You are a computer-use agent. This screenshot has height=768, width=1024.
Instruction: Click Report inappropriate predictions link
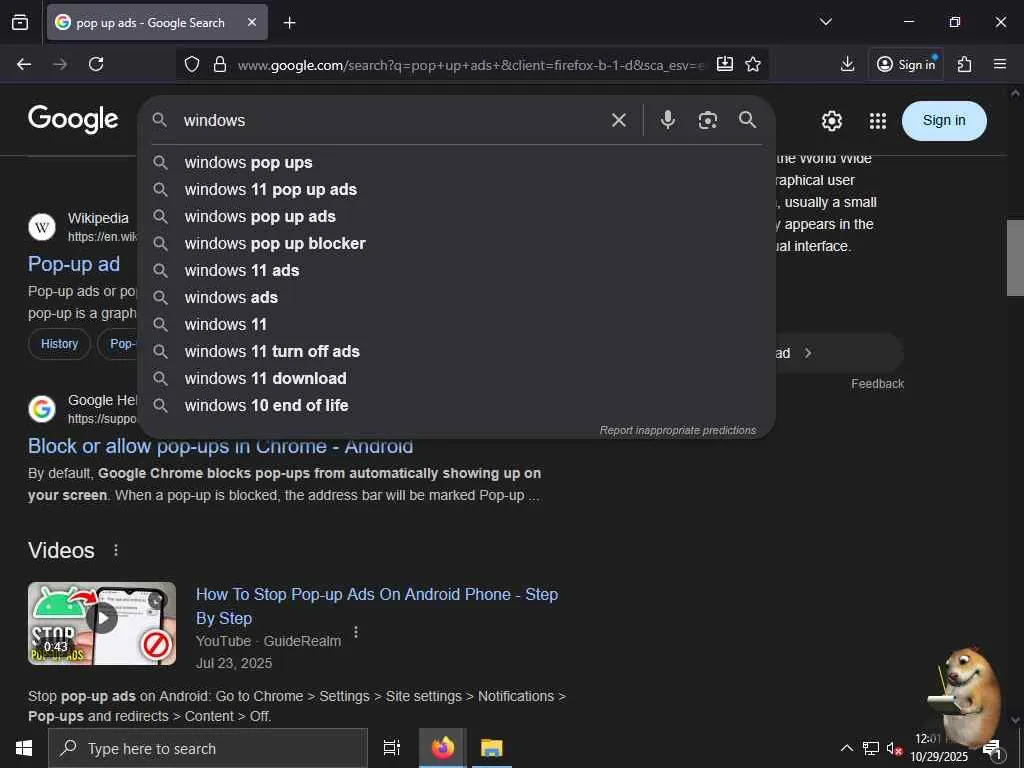[x=677, y=430]
